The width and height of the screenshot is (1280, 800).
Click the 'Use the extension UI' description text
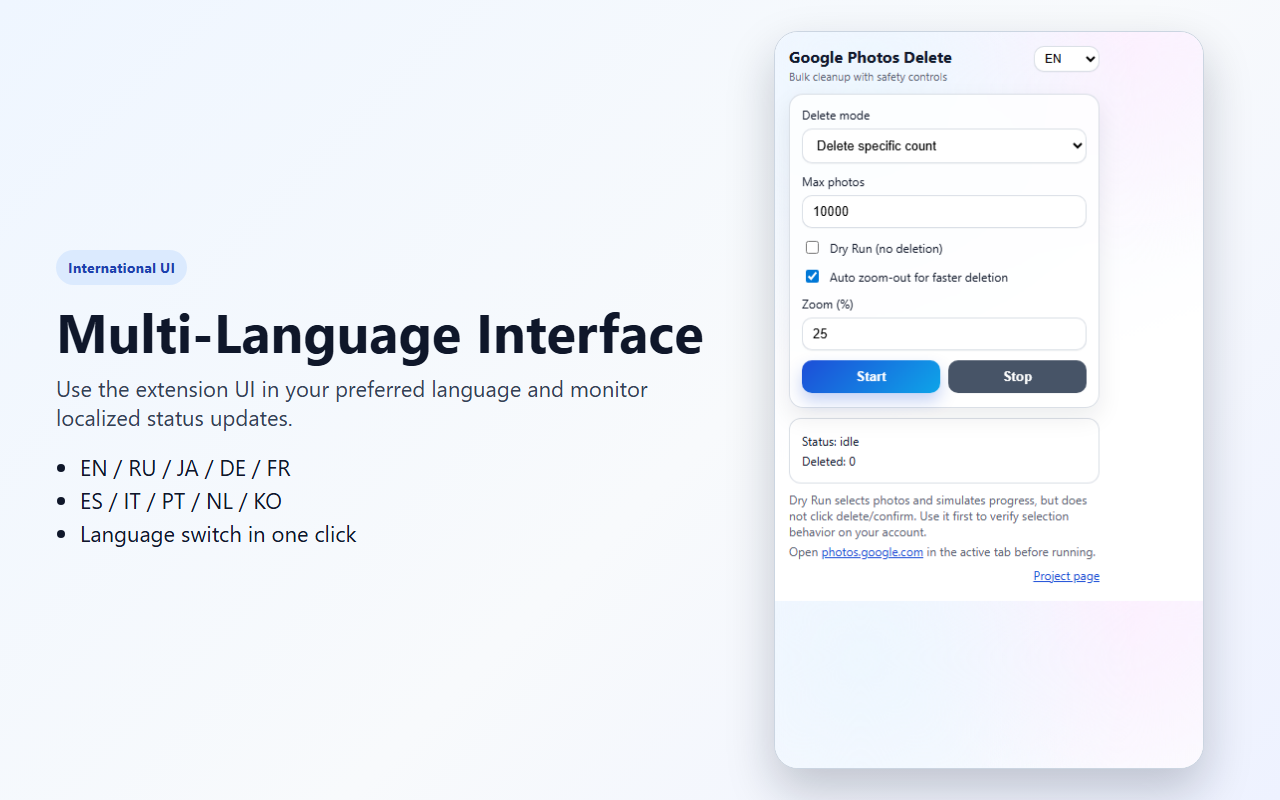pos(352,404)
